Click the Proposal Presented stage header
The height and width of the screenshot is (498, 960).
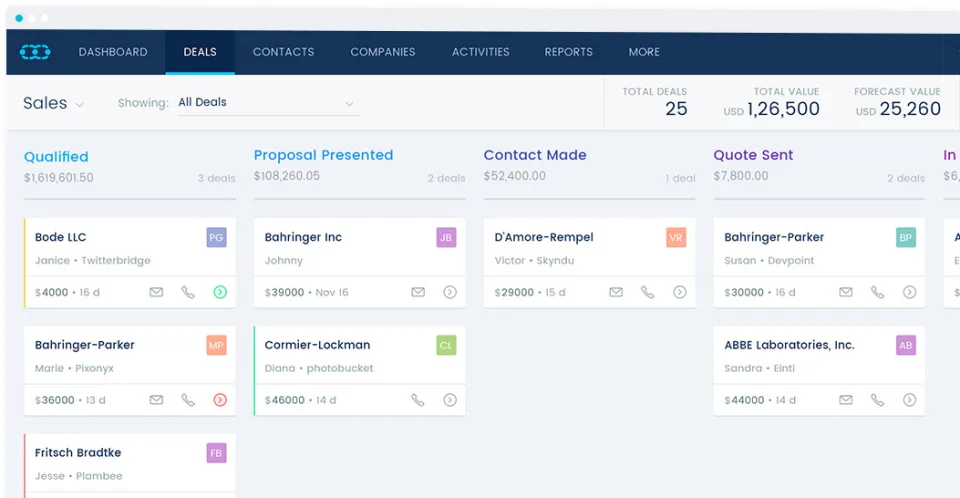[x=323, y=156]
